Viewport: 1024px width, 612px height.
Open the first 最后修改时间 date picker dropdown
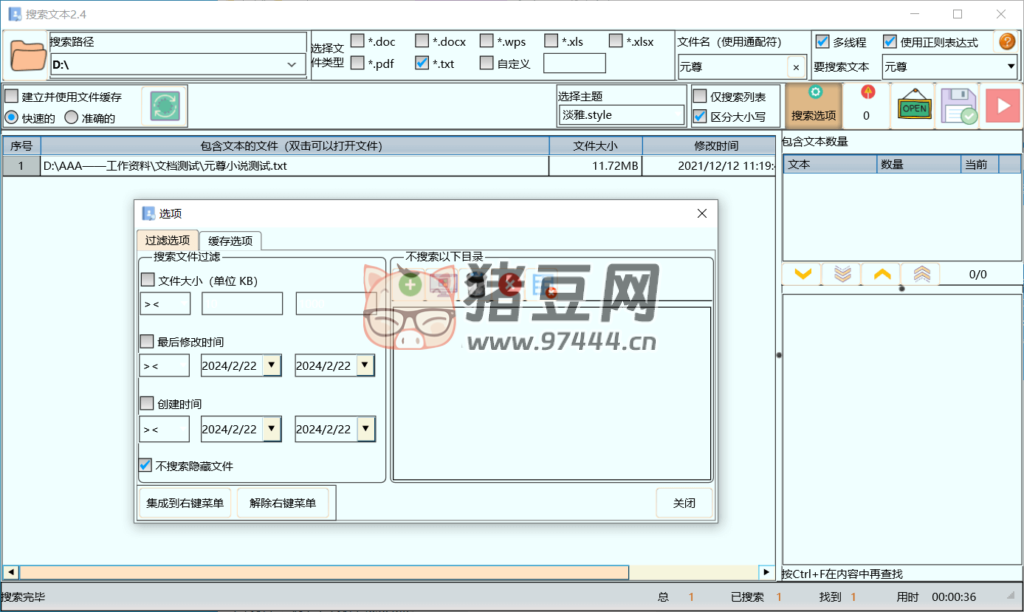271,366
